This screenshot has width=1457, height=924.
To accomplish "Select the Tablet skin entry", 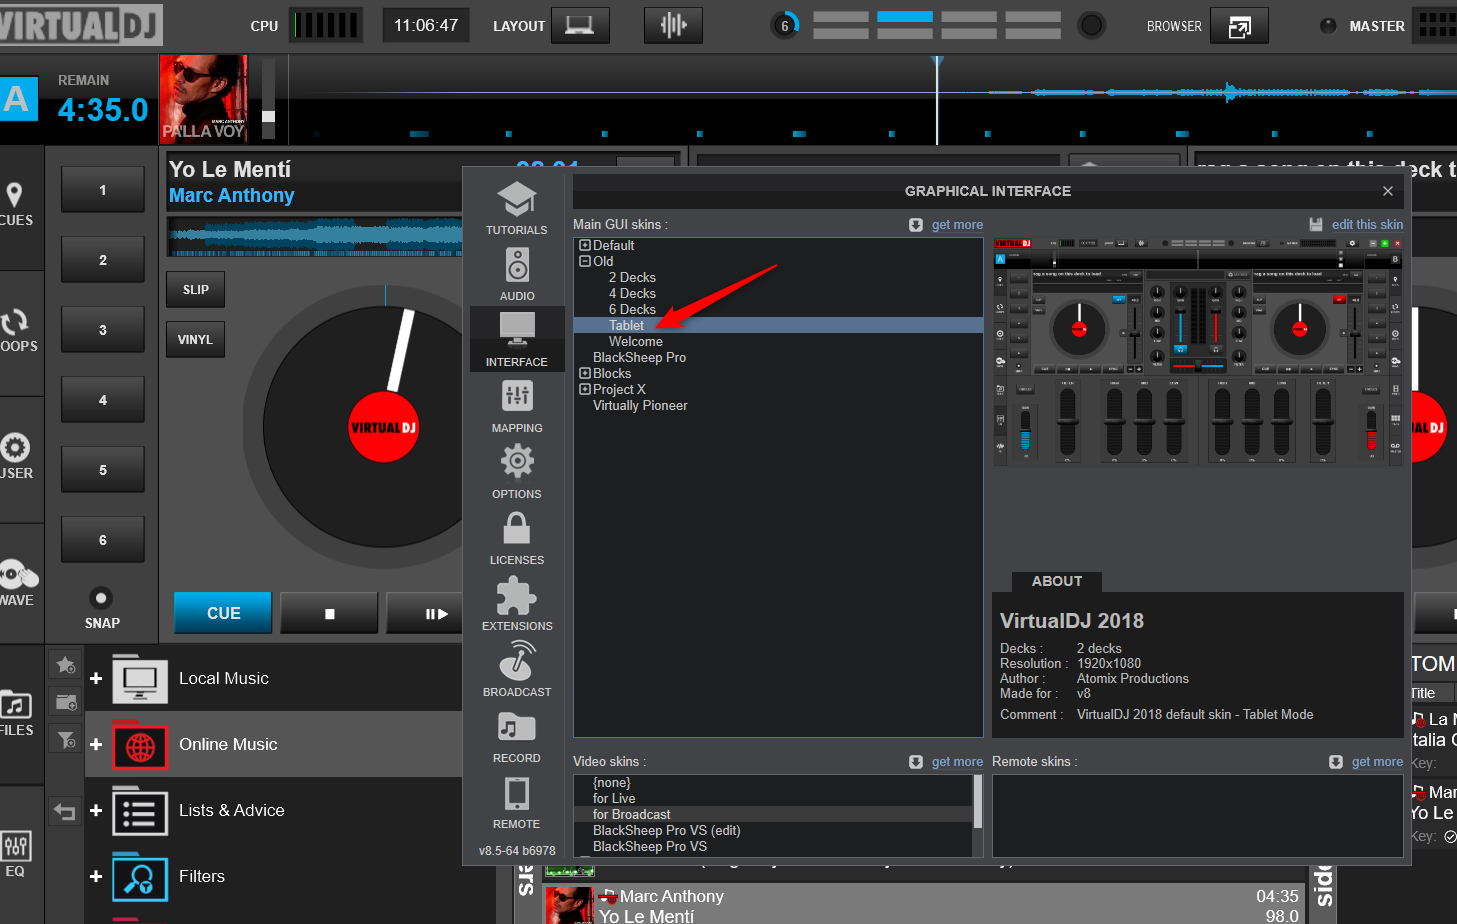I will [x=778, y=325].
